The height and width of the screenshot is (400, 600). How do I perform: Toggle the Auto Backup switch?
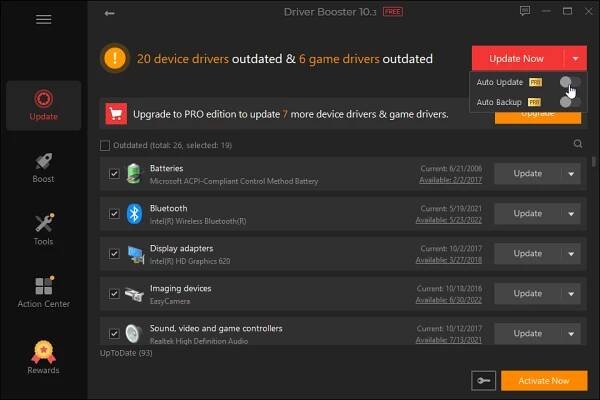pyautogui.click(x=570, y=101)
